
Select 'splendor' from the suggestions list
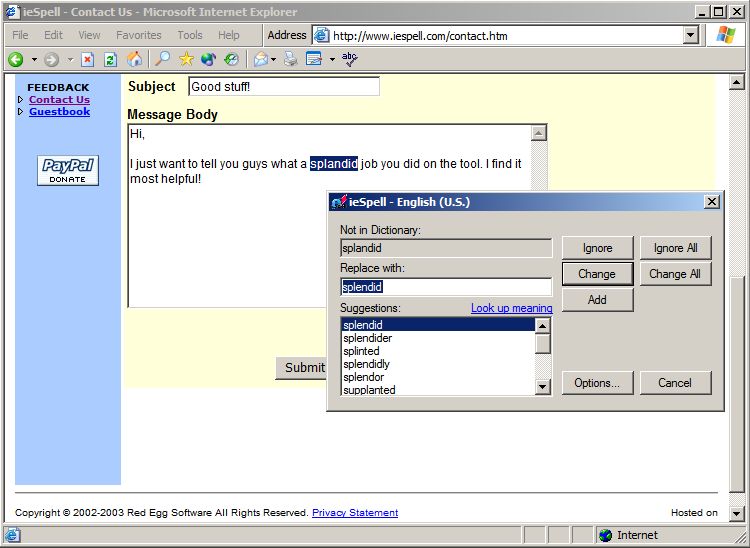pyautogui.click(x=364, y=377)
